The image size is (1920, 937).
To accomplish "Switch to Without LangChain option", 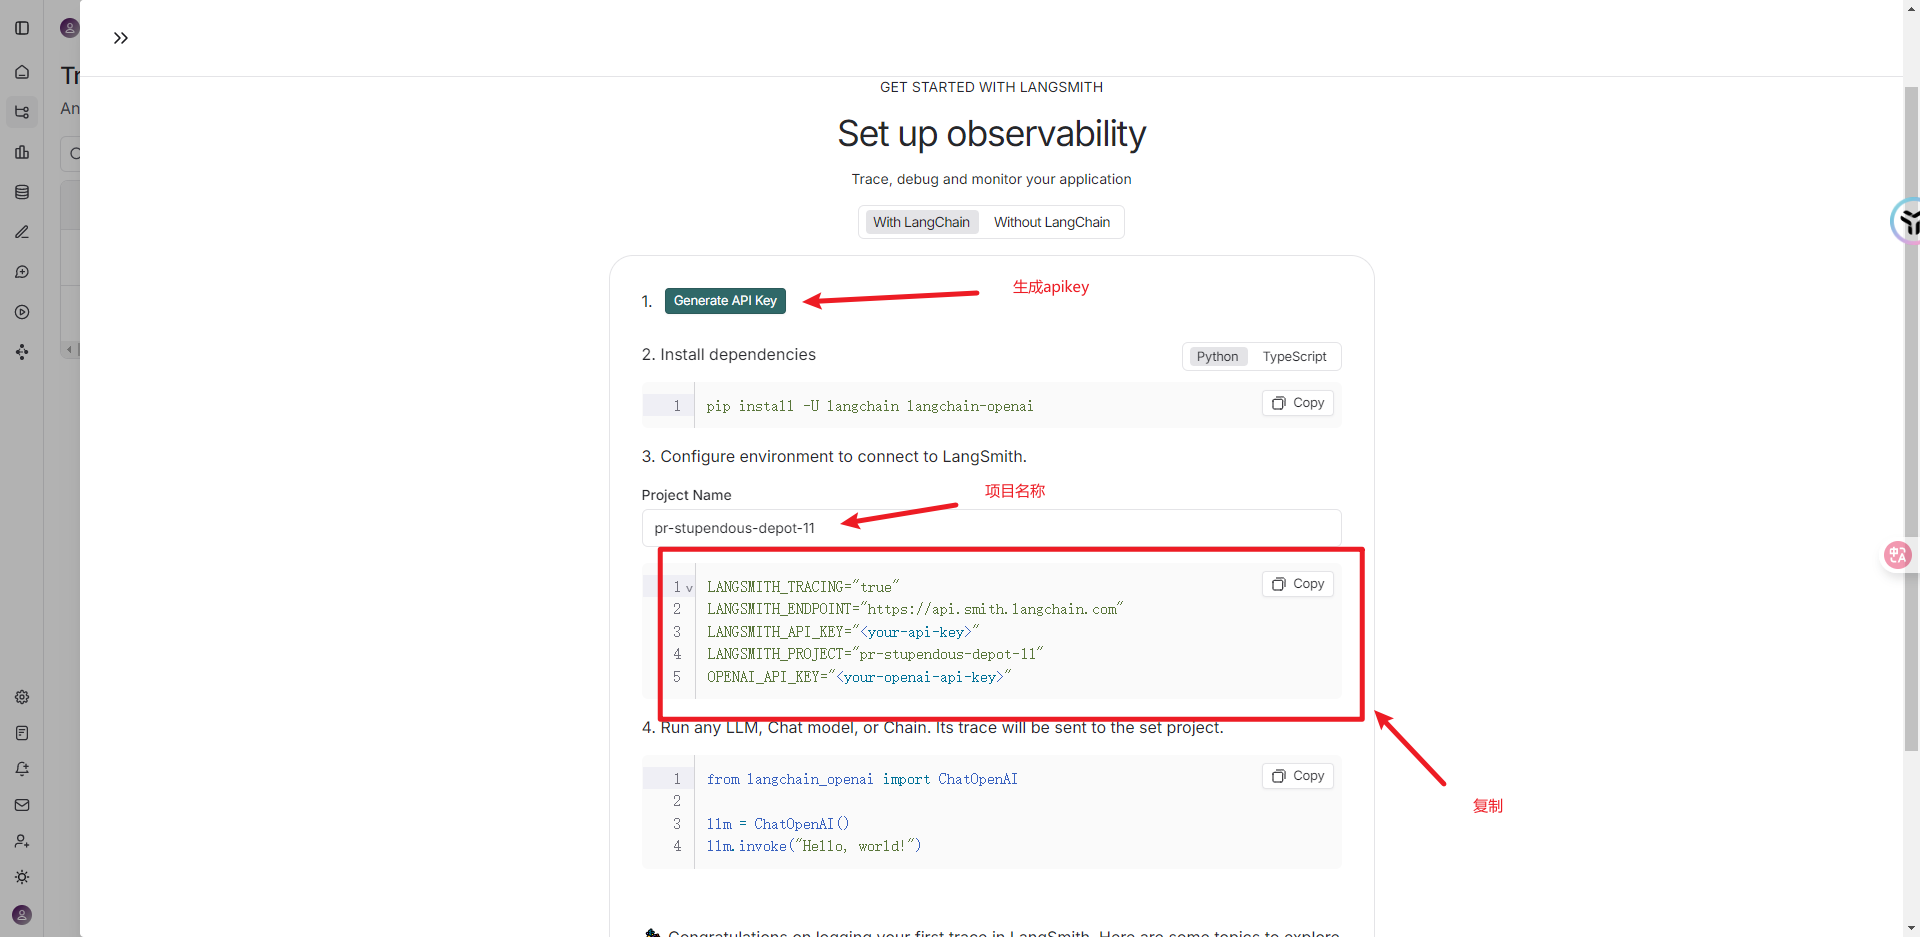I will (x=1051, y=222).
